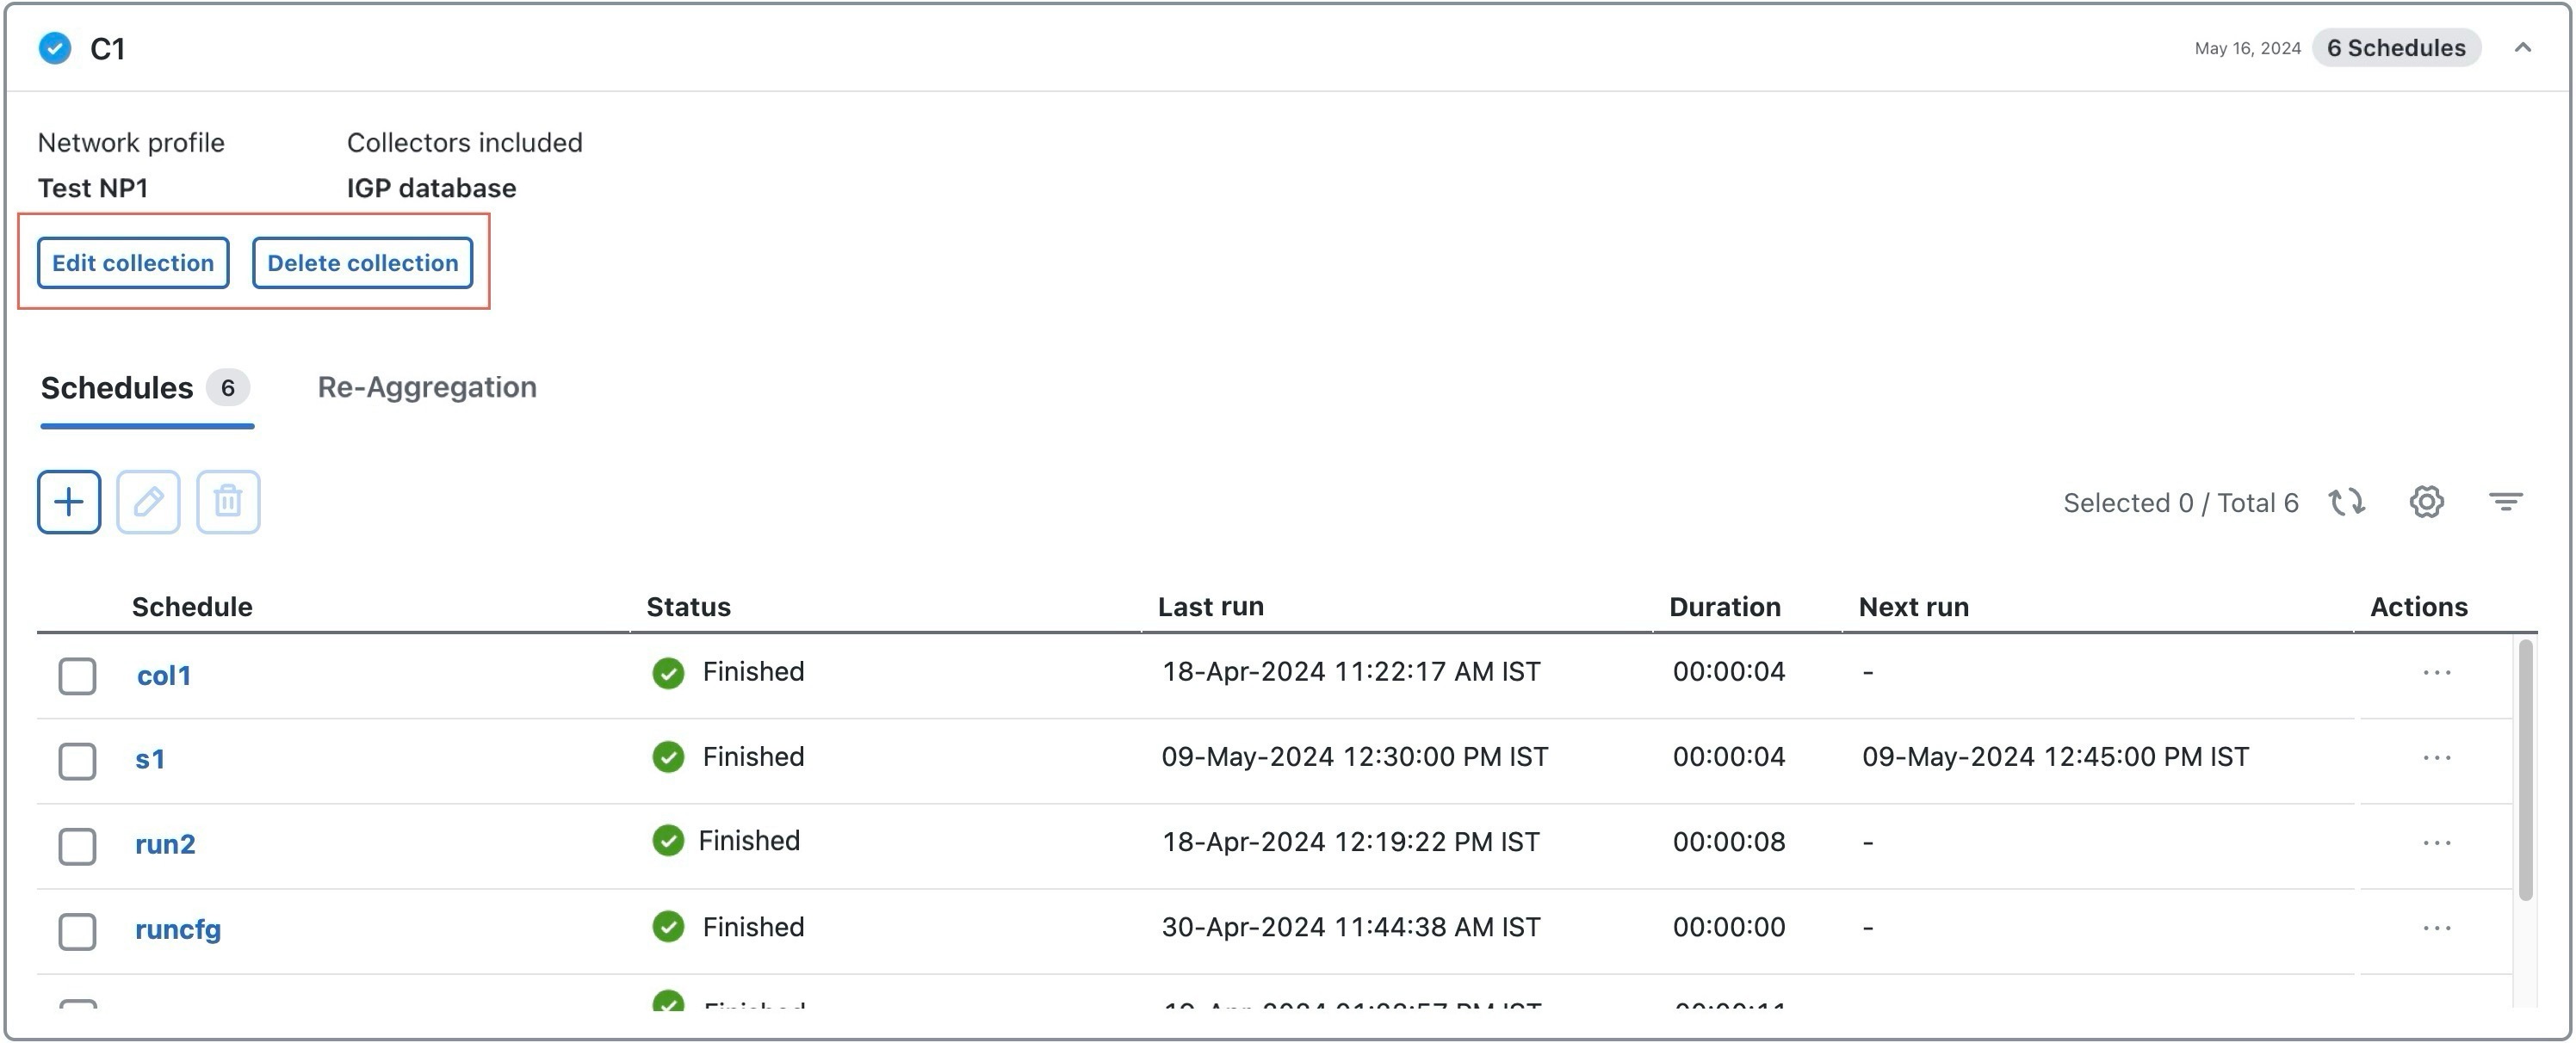Open the table settings gear icon
Viewport: 2576px width, 1043px height.
[x=2425, y=502]
